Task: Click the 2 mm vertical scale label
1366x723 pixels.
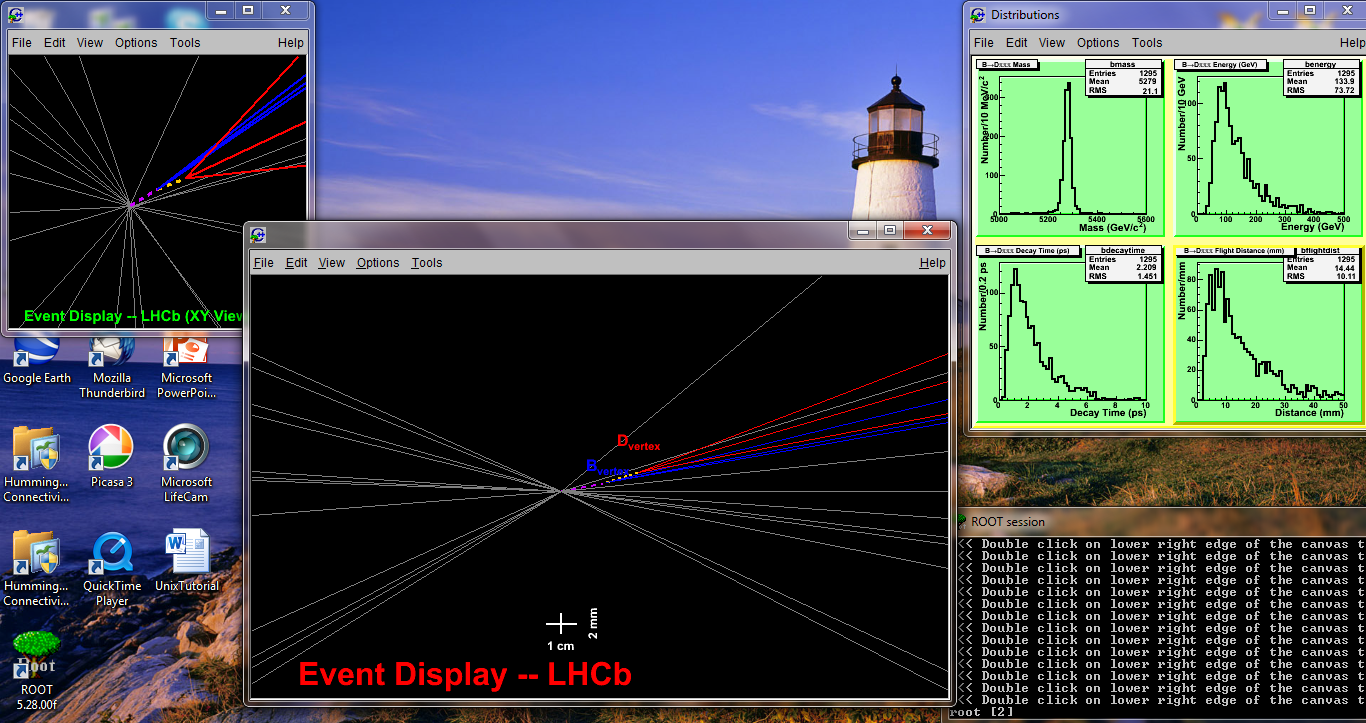Action: point(593,623)
